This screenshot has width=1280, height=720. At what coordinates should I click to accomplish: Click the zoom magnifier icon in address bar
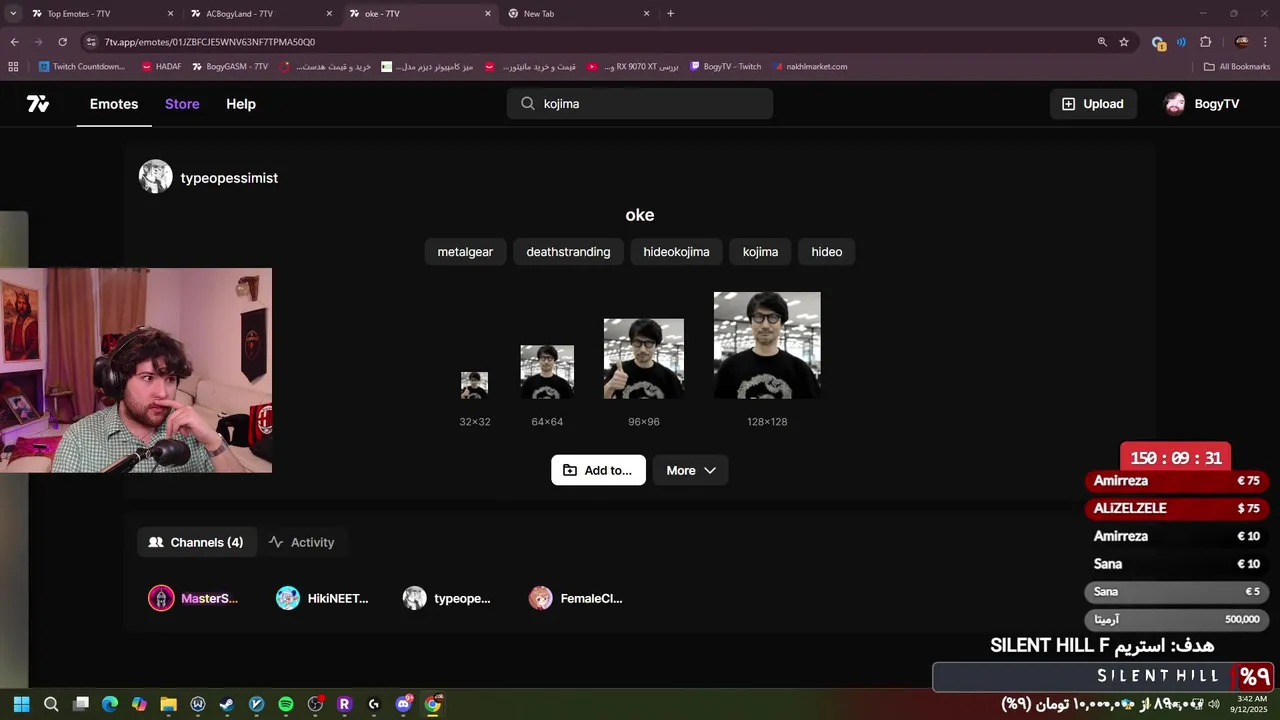click(x=1102, y=42)
